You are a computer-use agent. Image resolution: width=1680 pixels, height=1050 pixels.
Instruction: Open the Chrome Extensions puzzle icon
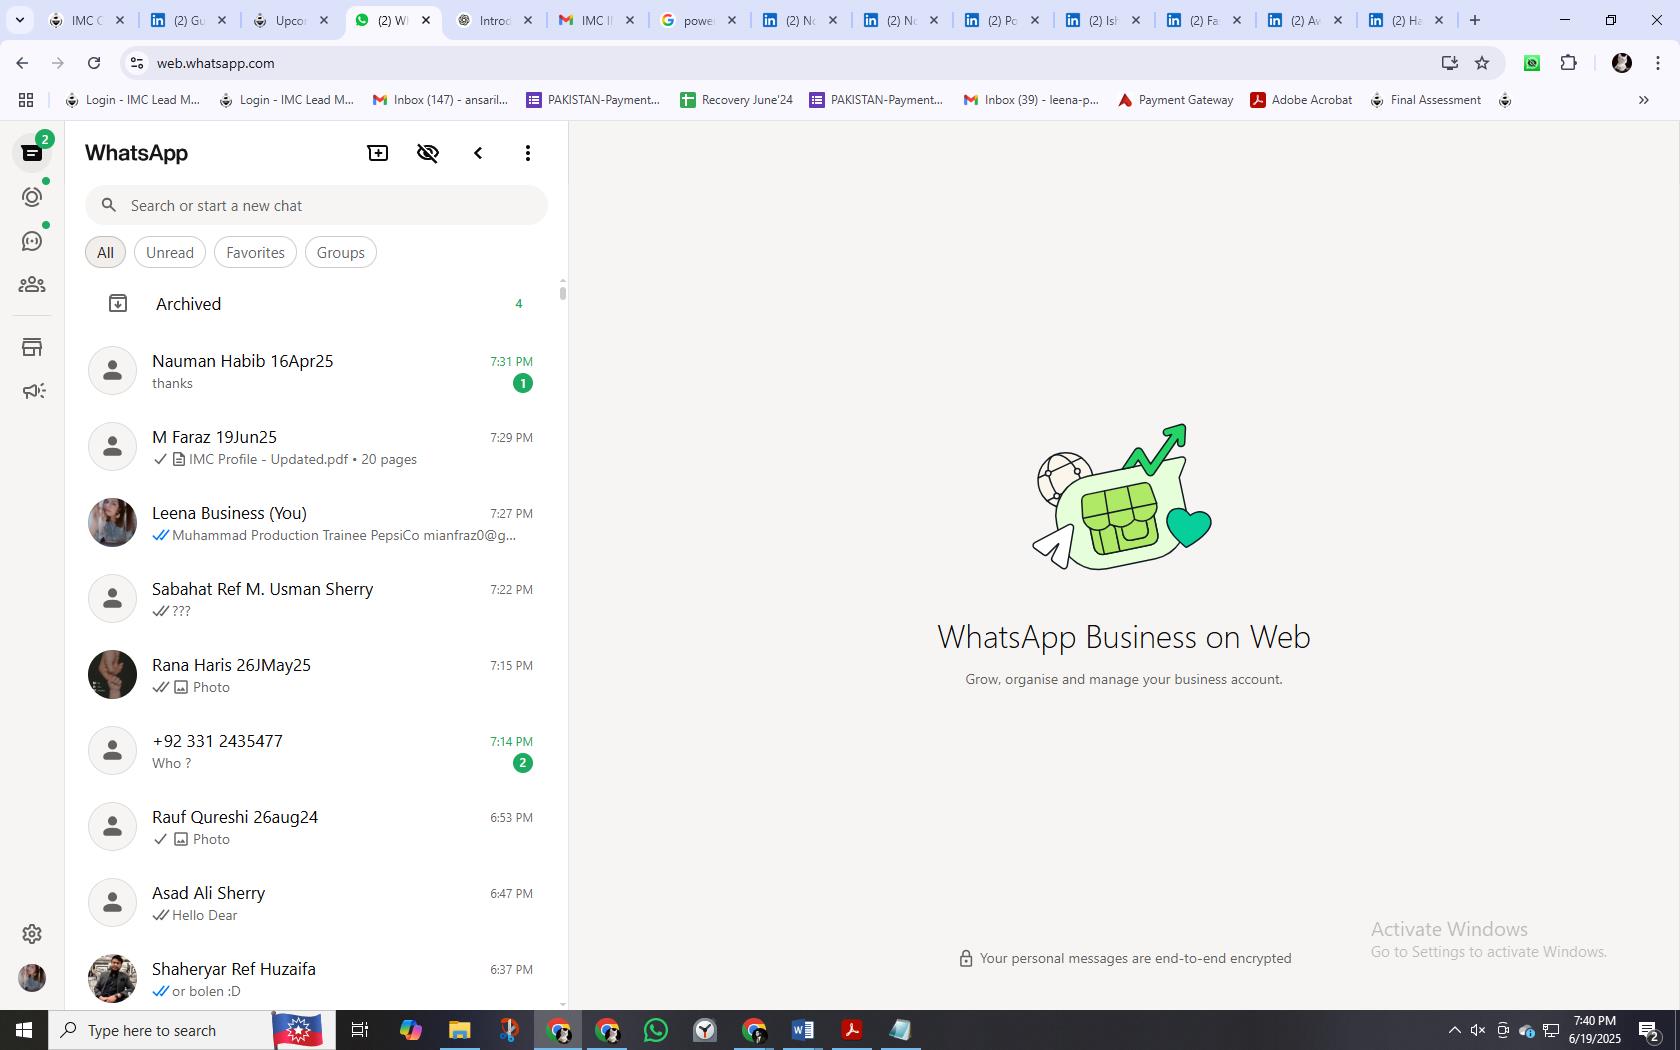tap(1568, 63)
